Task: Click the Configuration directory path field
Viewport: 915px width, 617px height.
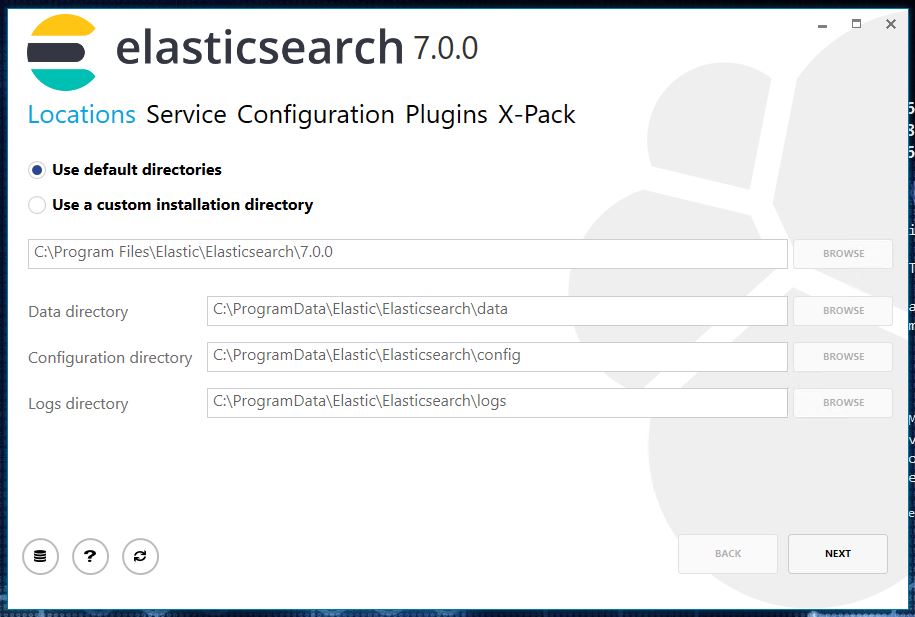Action: click(x=497, y=357)
